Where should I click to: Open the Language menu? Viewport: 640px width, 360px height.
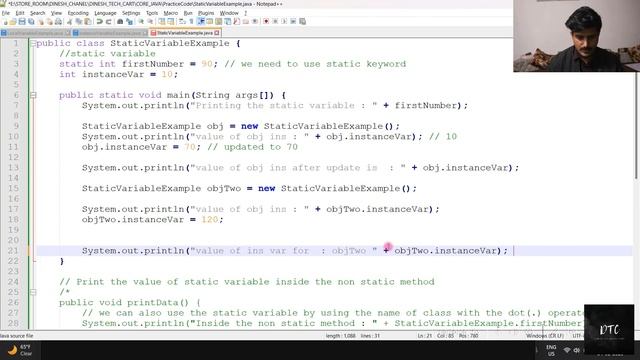pos(105,13)
